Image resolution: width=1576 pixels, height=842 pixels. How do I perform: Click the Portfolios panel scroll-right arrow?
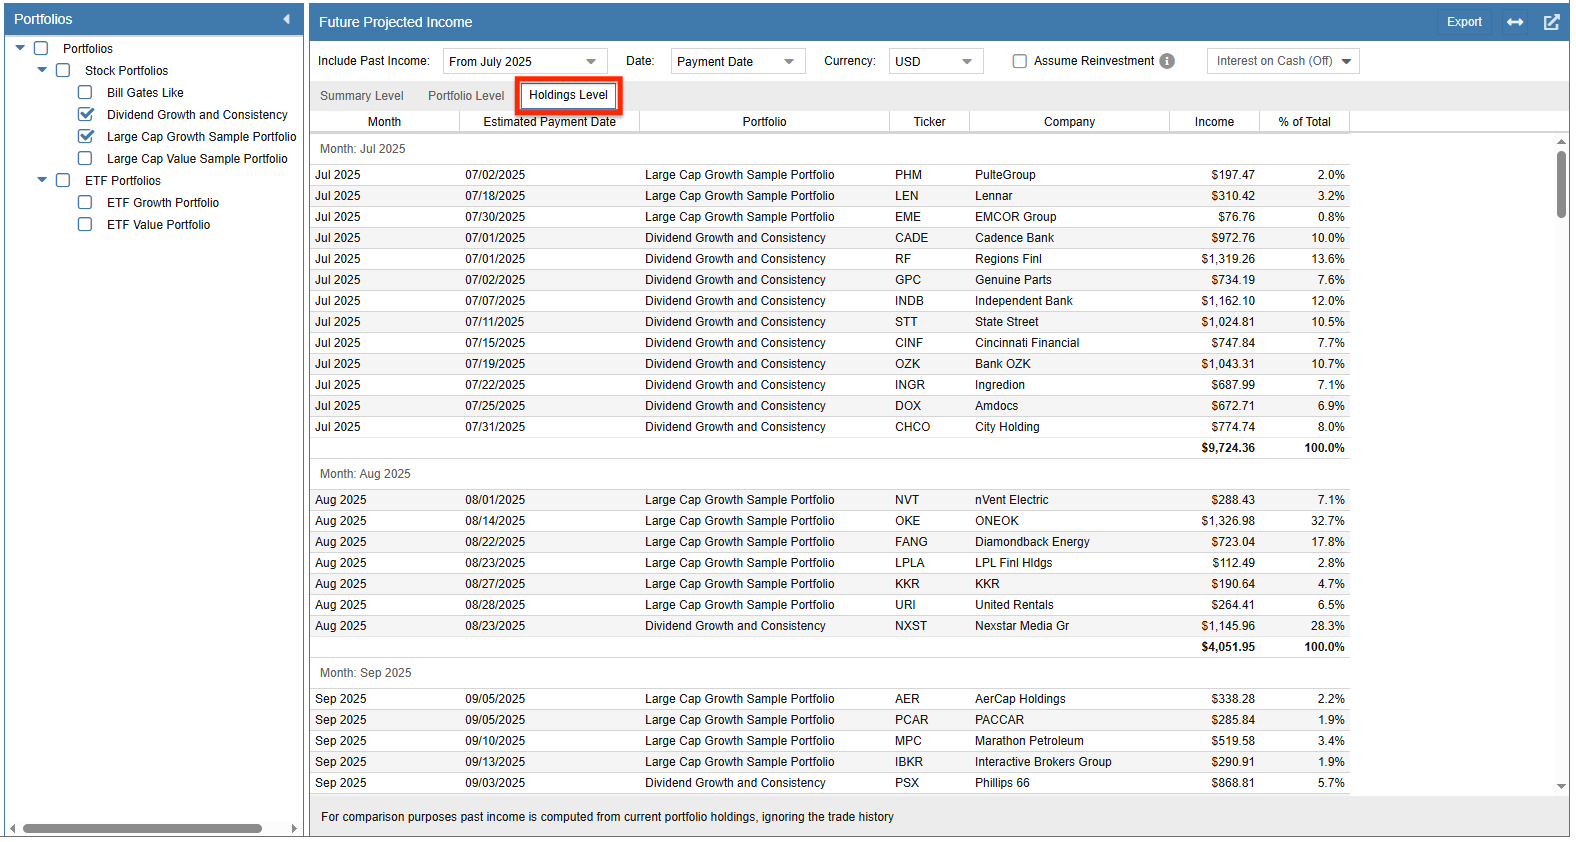pos(294,828)
